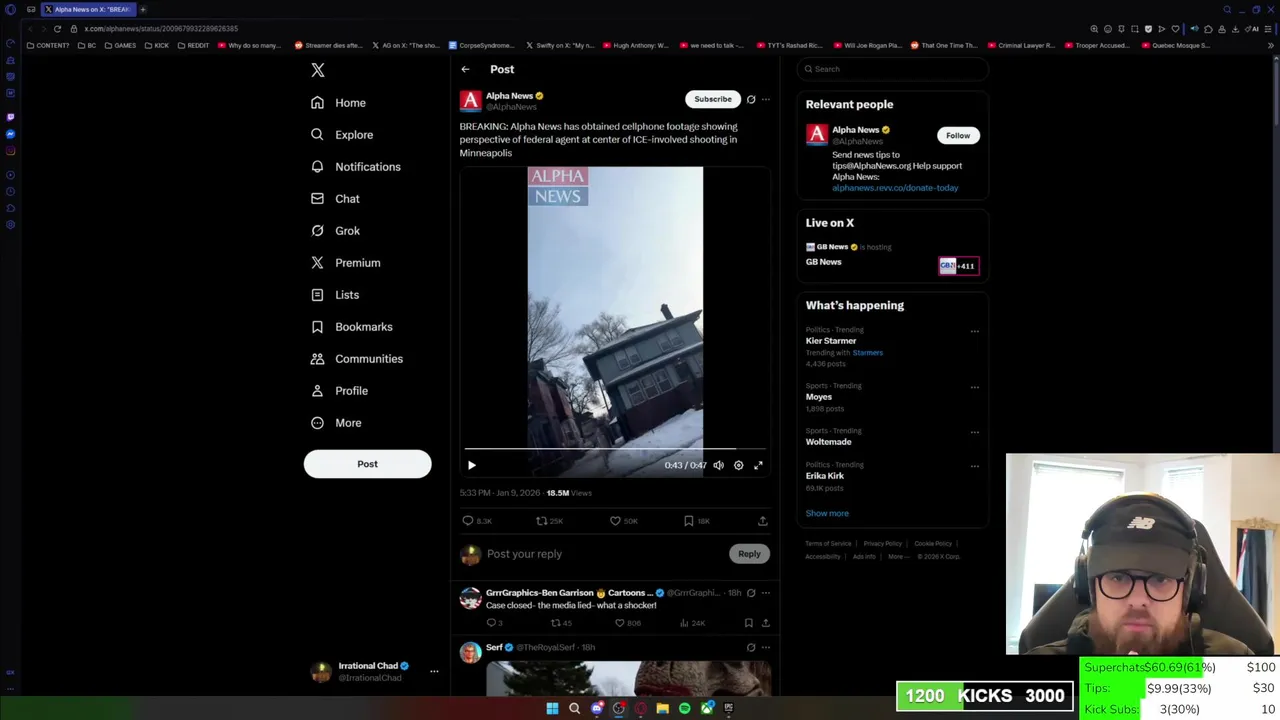Open Serf profile avatar
This screenshot has width=1280, height=720.
coord(470,653)
